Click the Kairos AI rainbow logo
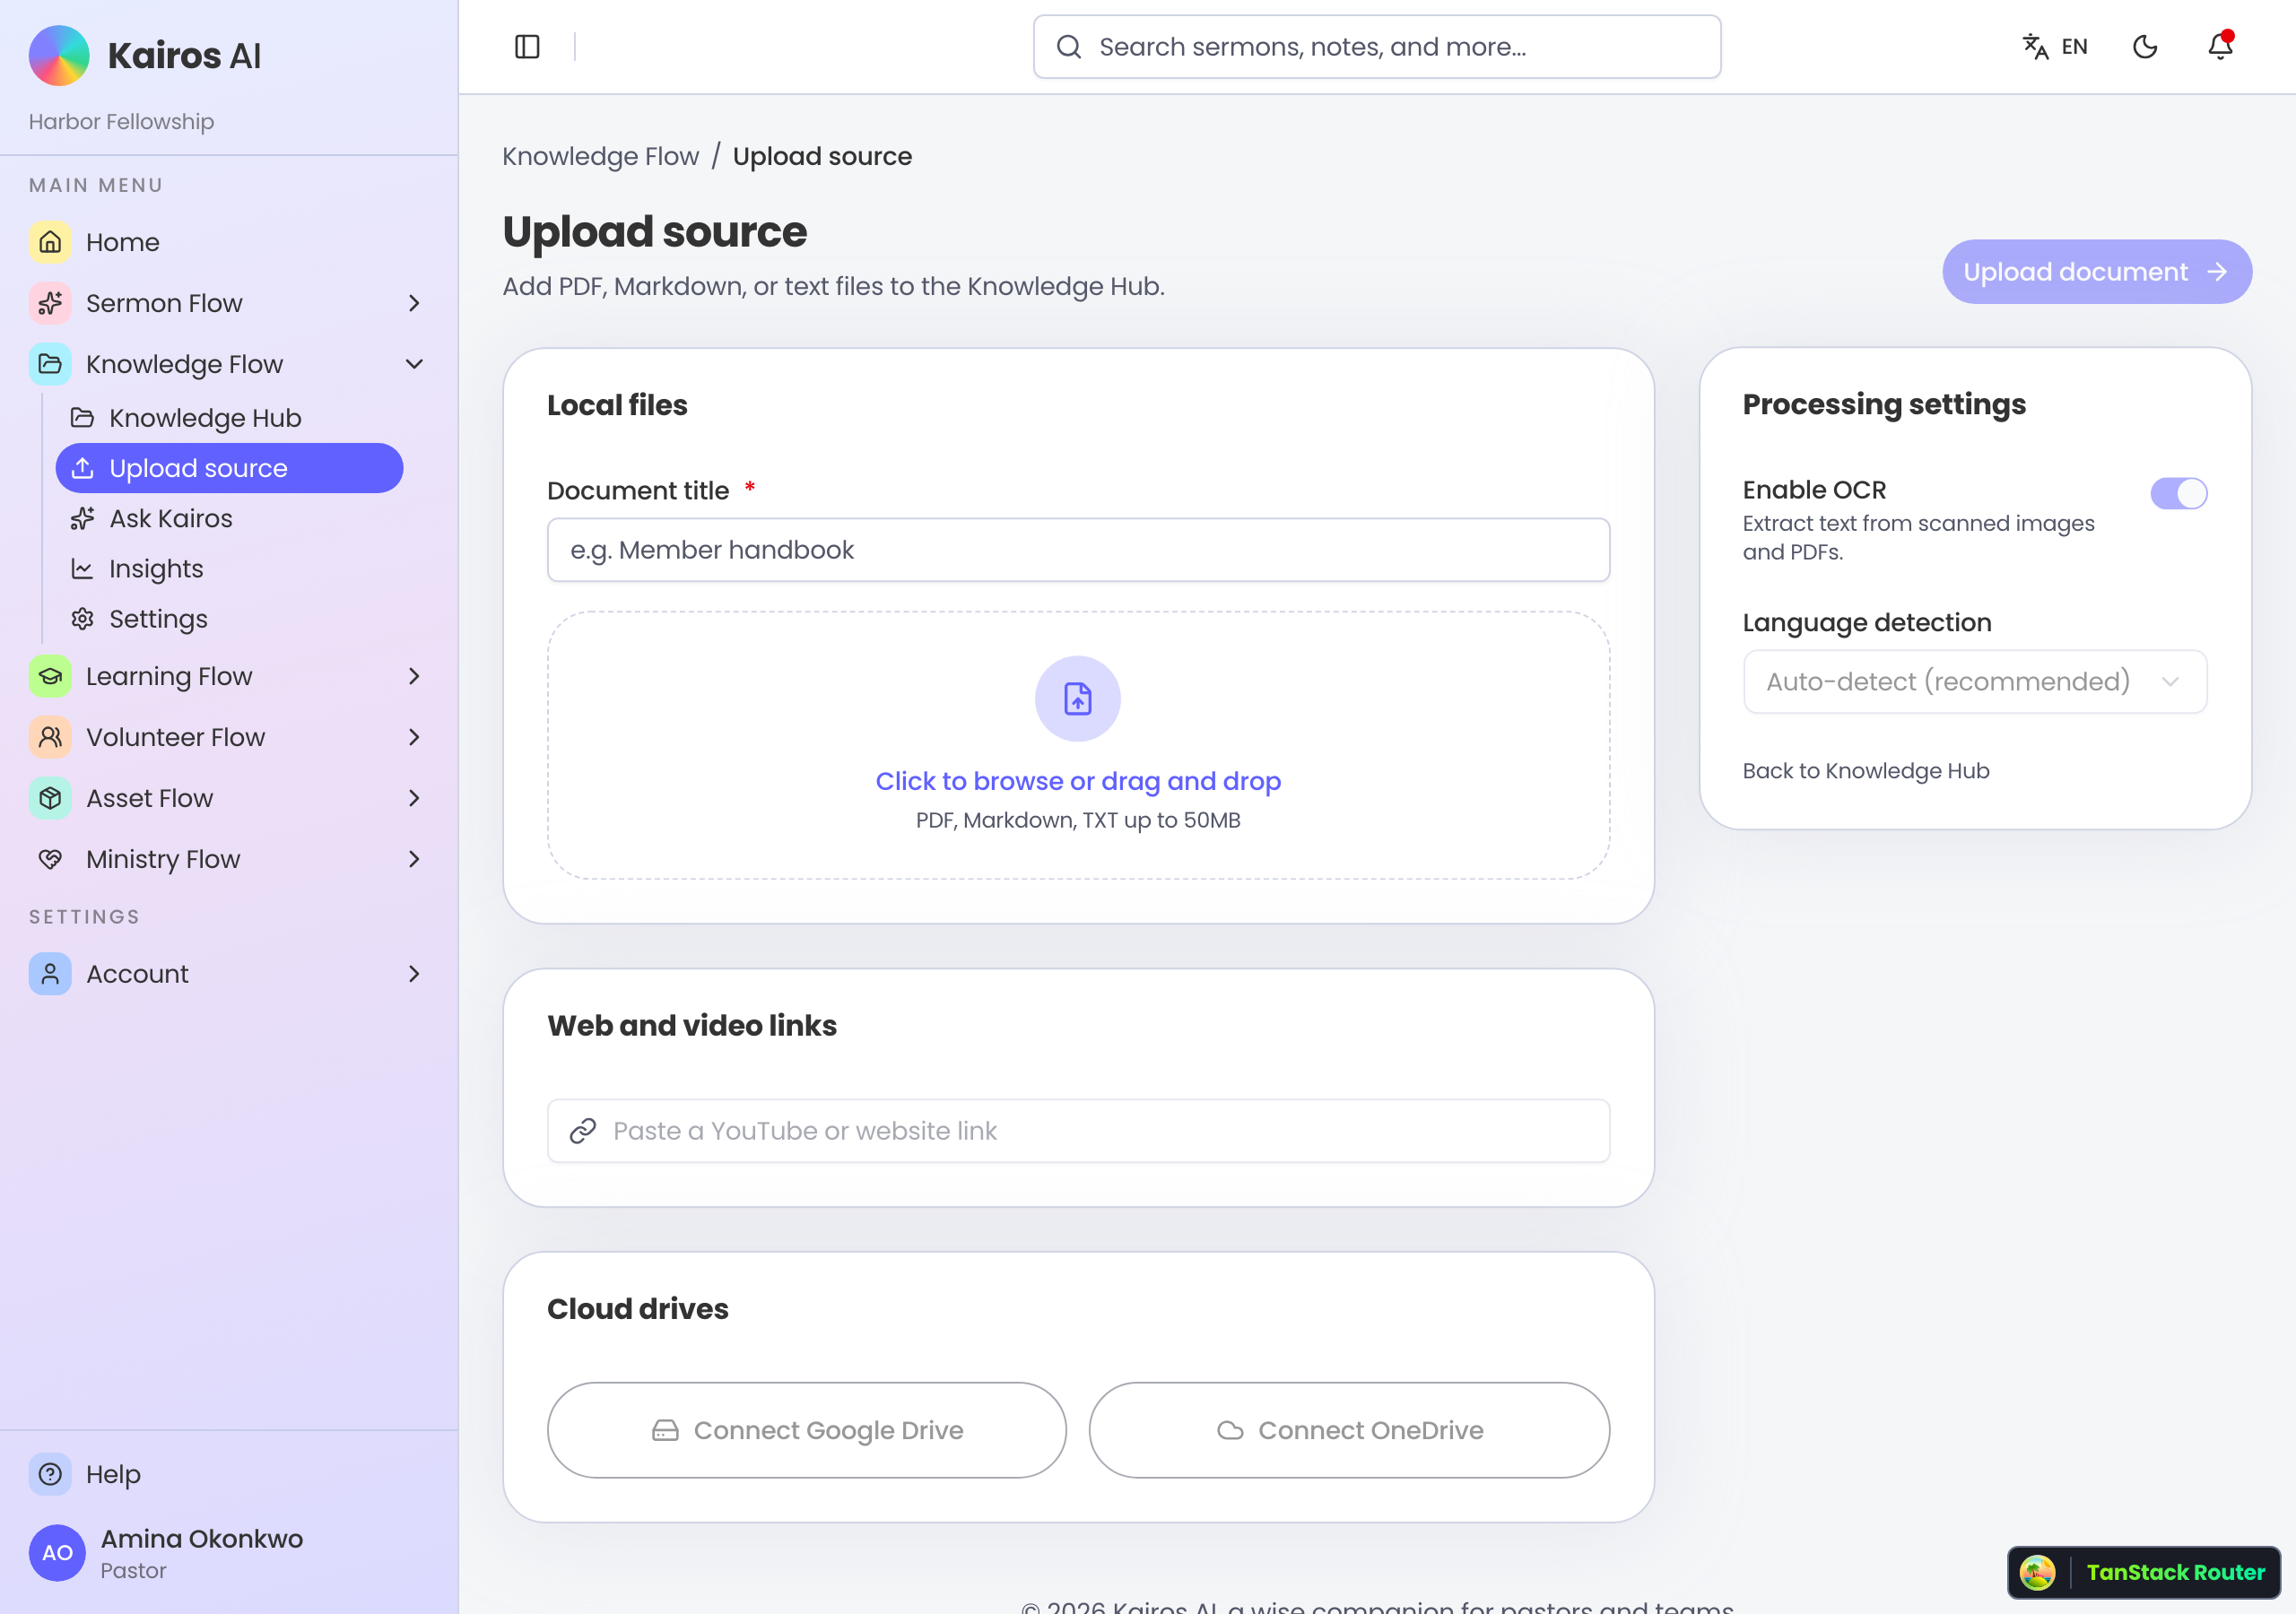This screenshot has height=1614, width=2296. pyautogui.click(x=59, y=55)
